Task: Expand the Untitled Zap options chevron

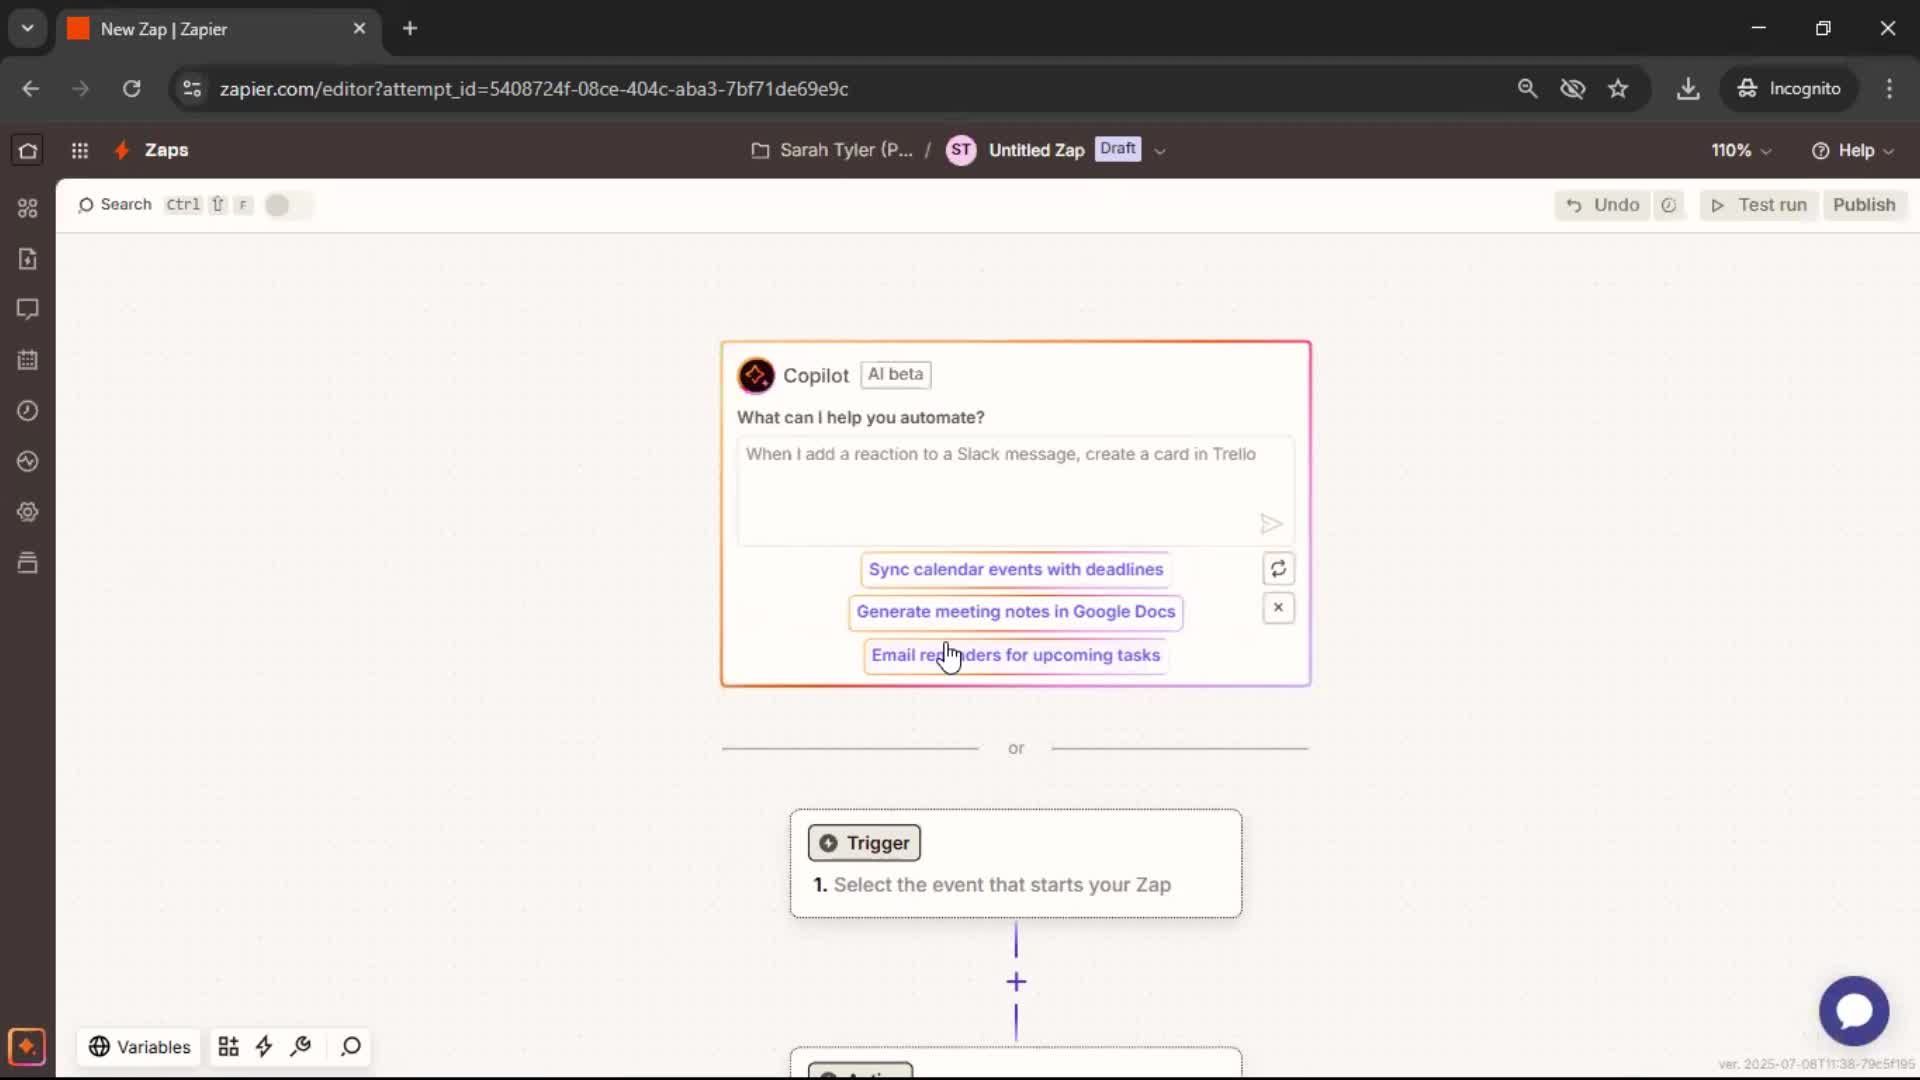Action: click(x=1160, y=151)
